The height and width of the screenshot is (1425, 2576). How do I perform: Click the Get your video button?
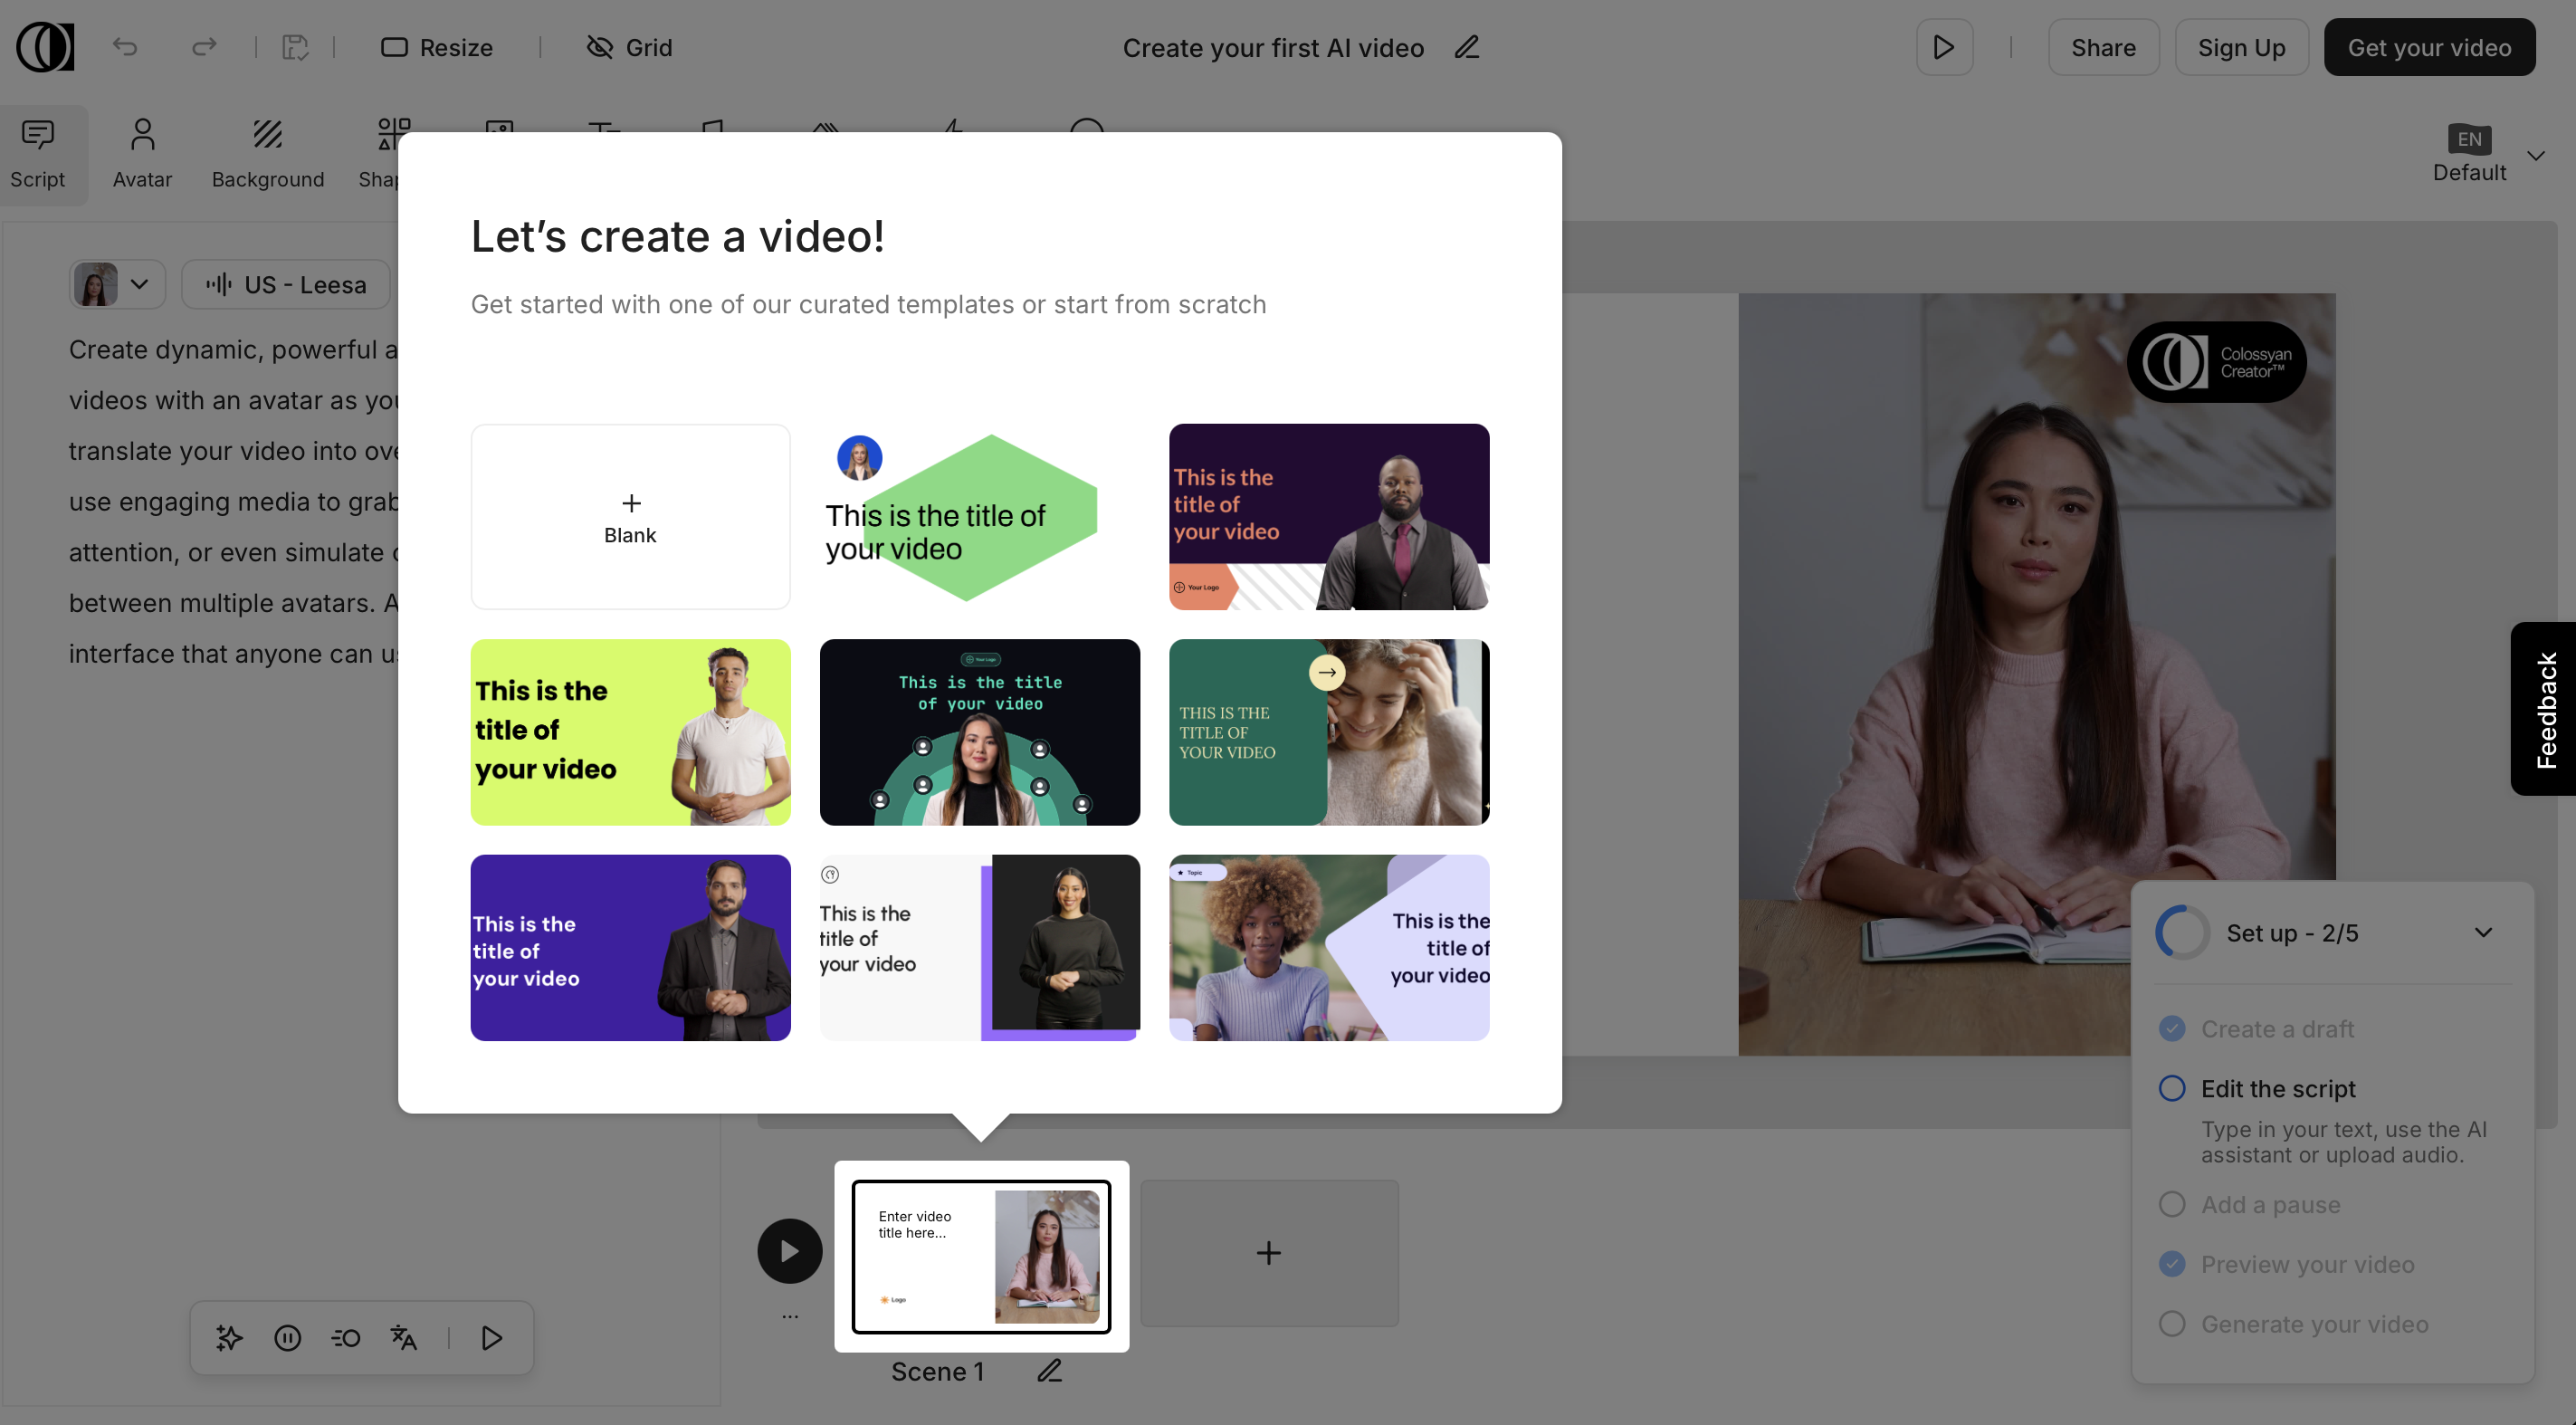pyautogui.click(x=2428, y=47)
